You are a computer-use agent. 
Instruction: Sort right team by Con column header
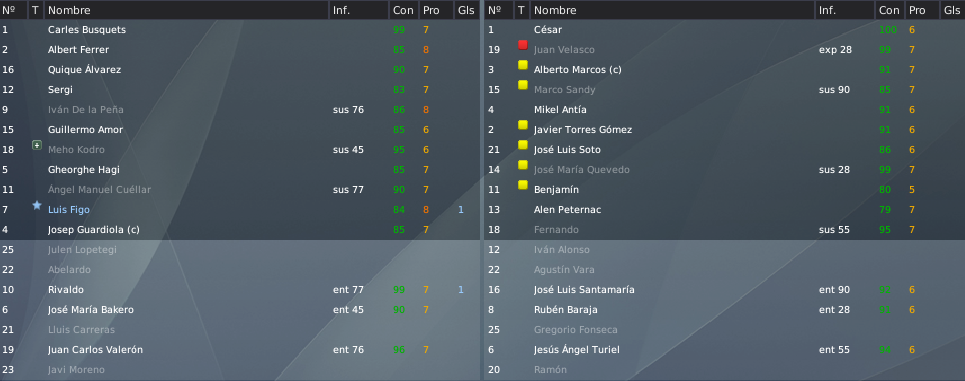pos(889,10)
